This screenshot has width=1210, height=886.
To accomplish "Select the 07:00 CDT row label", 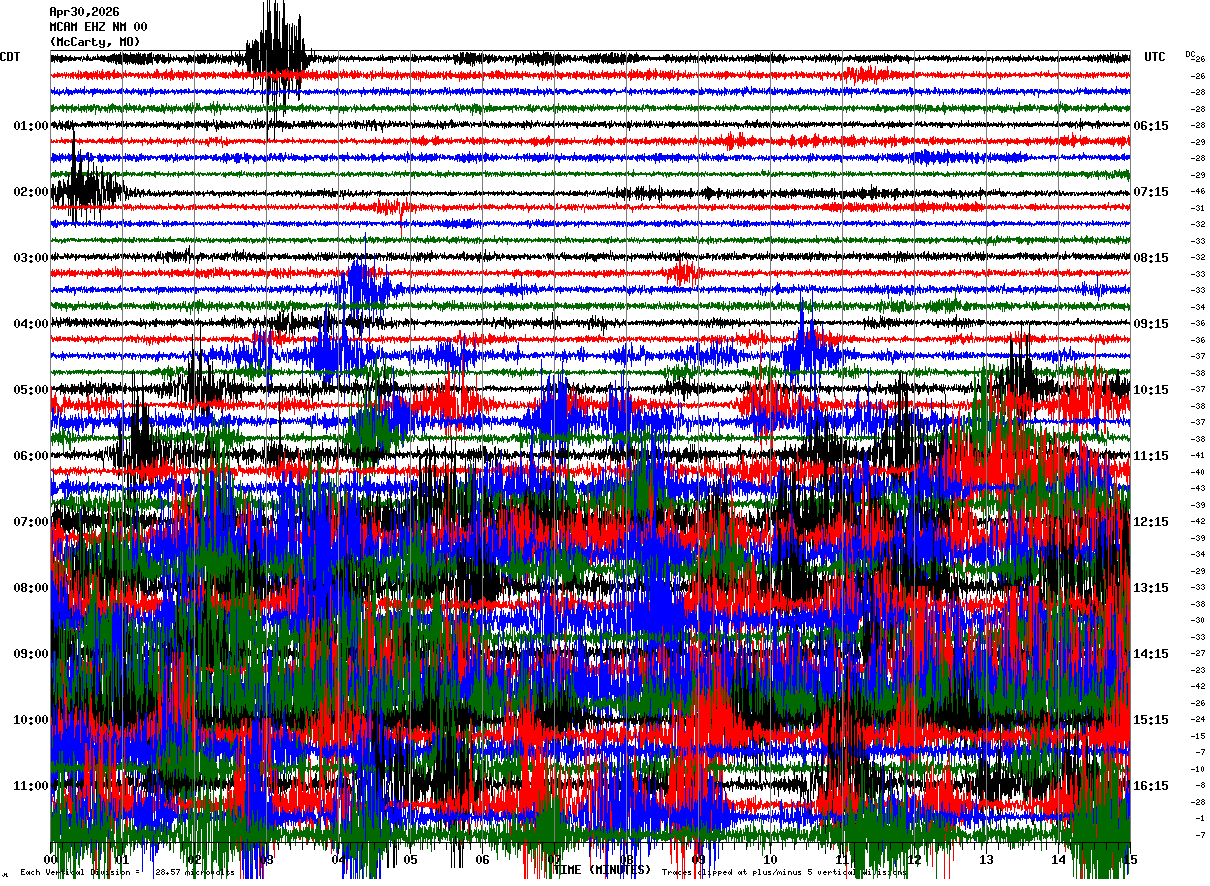I will 31,522.
